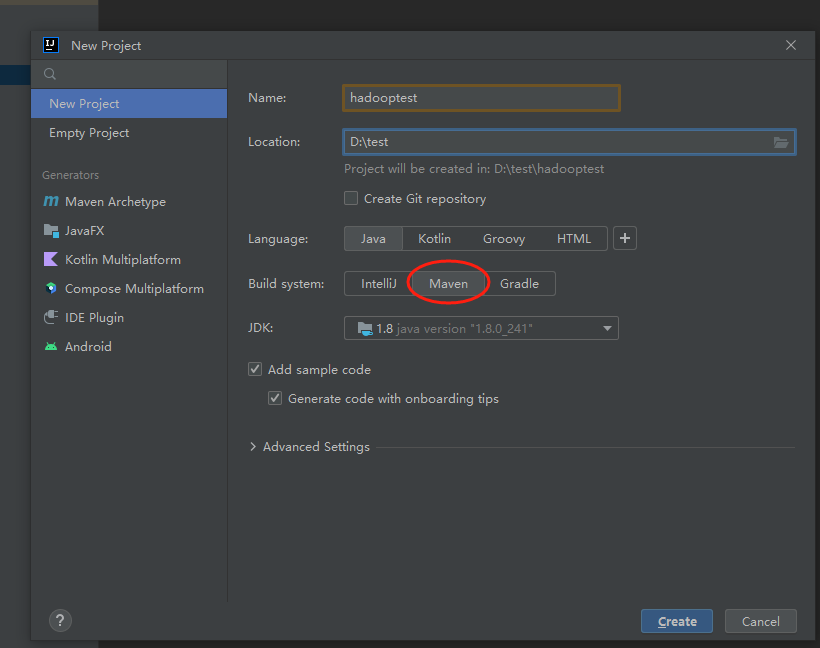Click the Cancel button

pos(760,621)
